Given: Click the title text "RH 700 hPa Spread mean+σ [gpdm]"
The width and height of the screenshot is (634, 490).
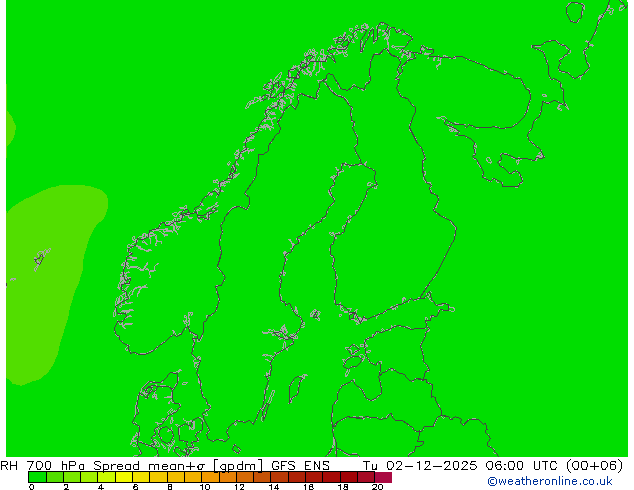Looking at the screenshot, I should pyautogui.click(x=132, y=466).
